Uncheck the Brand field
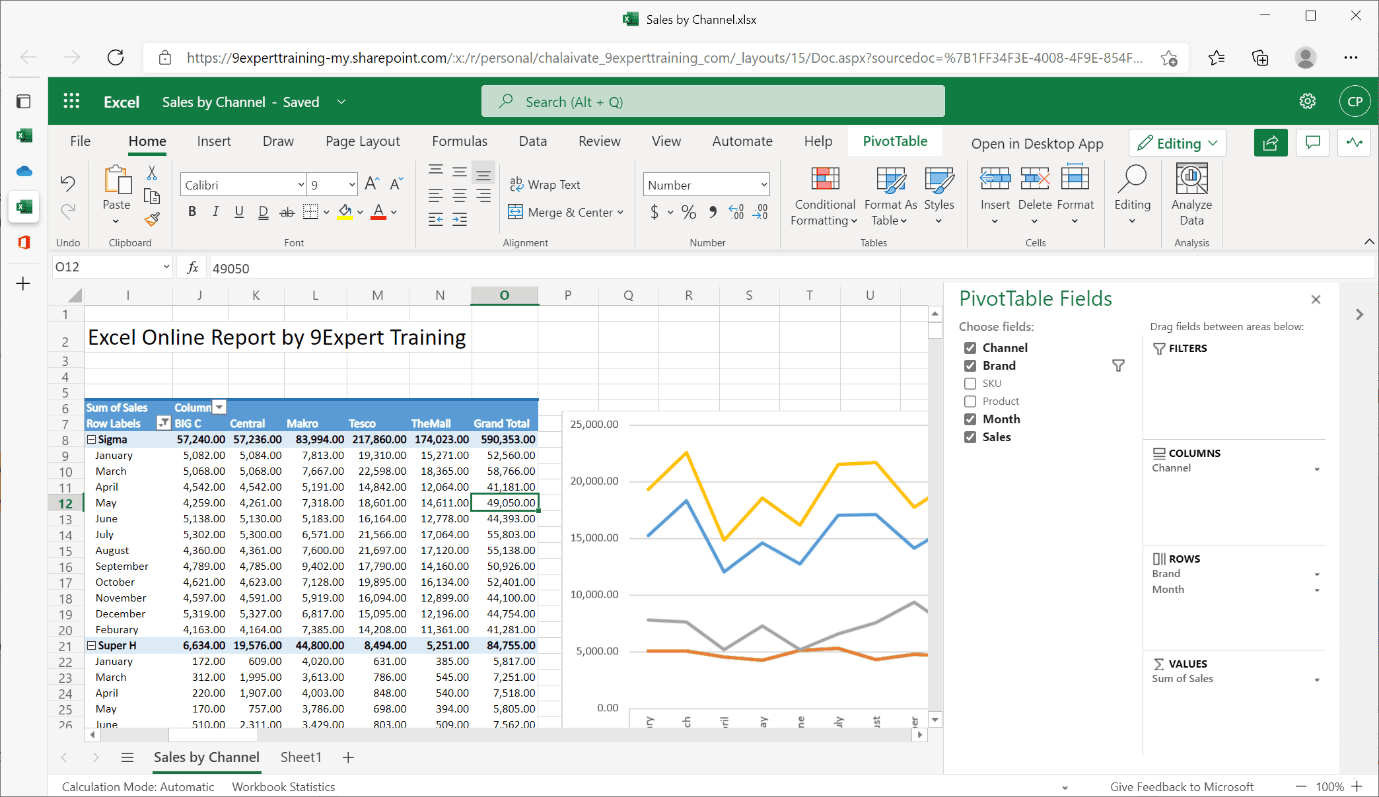The image size is (1379, 797). pos(968,365)
